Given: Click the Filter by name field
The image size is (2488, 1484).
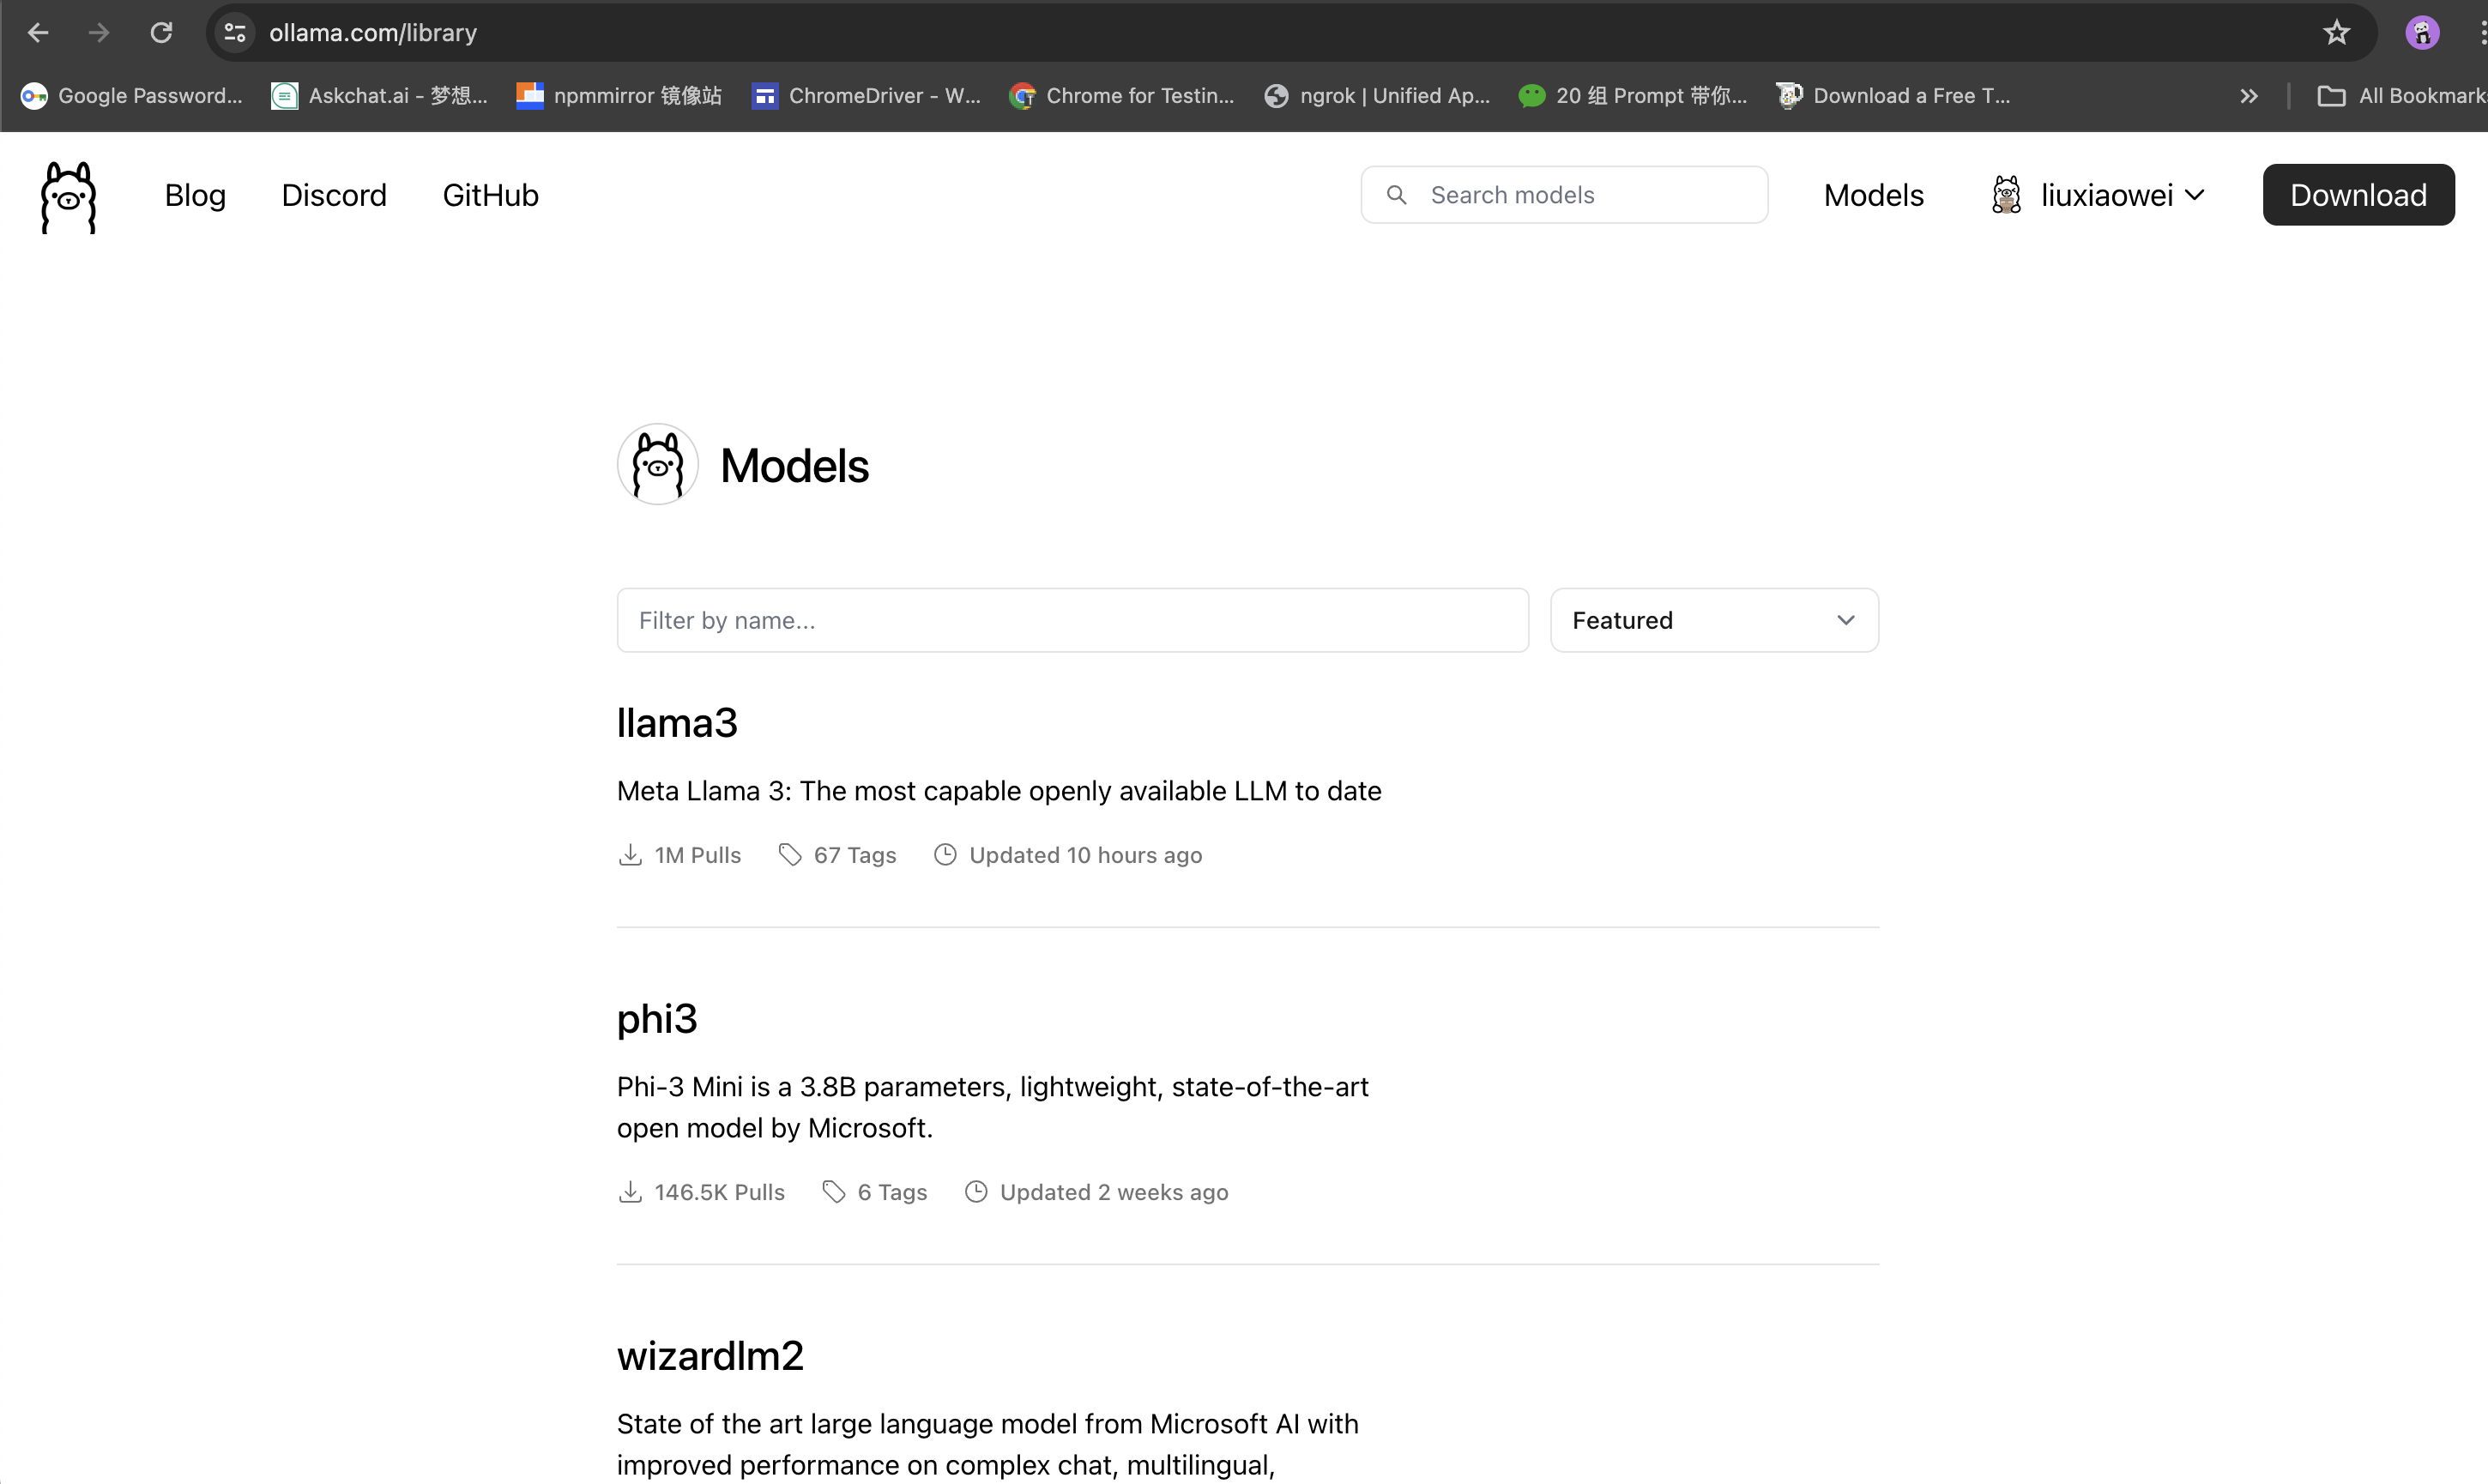Looking at the screenshot, I should pos(1072,621).
